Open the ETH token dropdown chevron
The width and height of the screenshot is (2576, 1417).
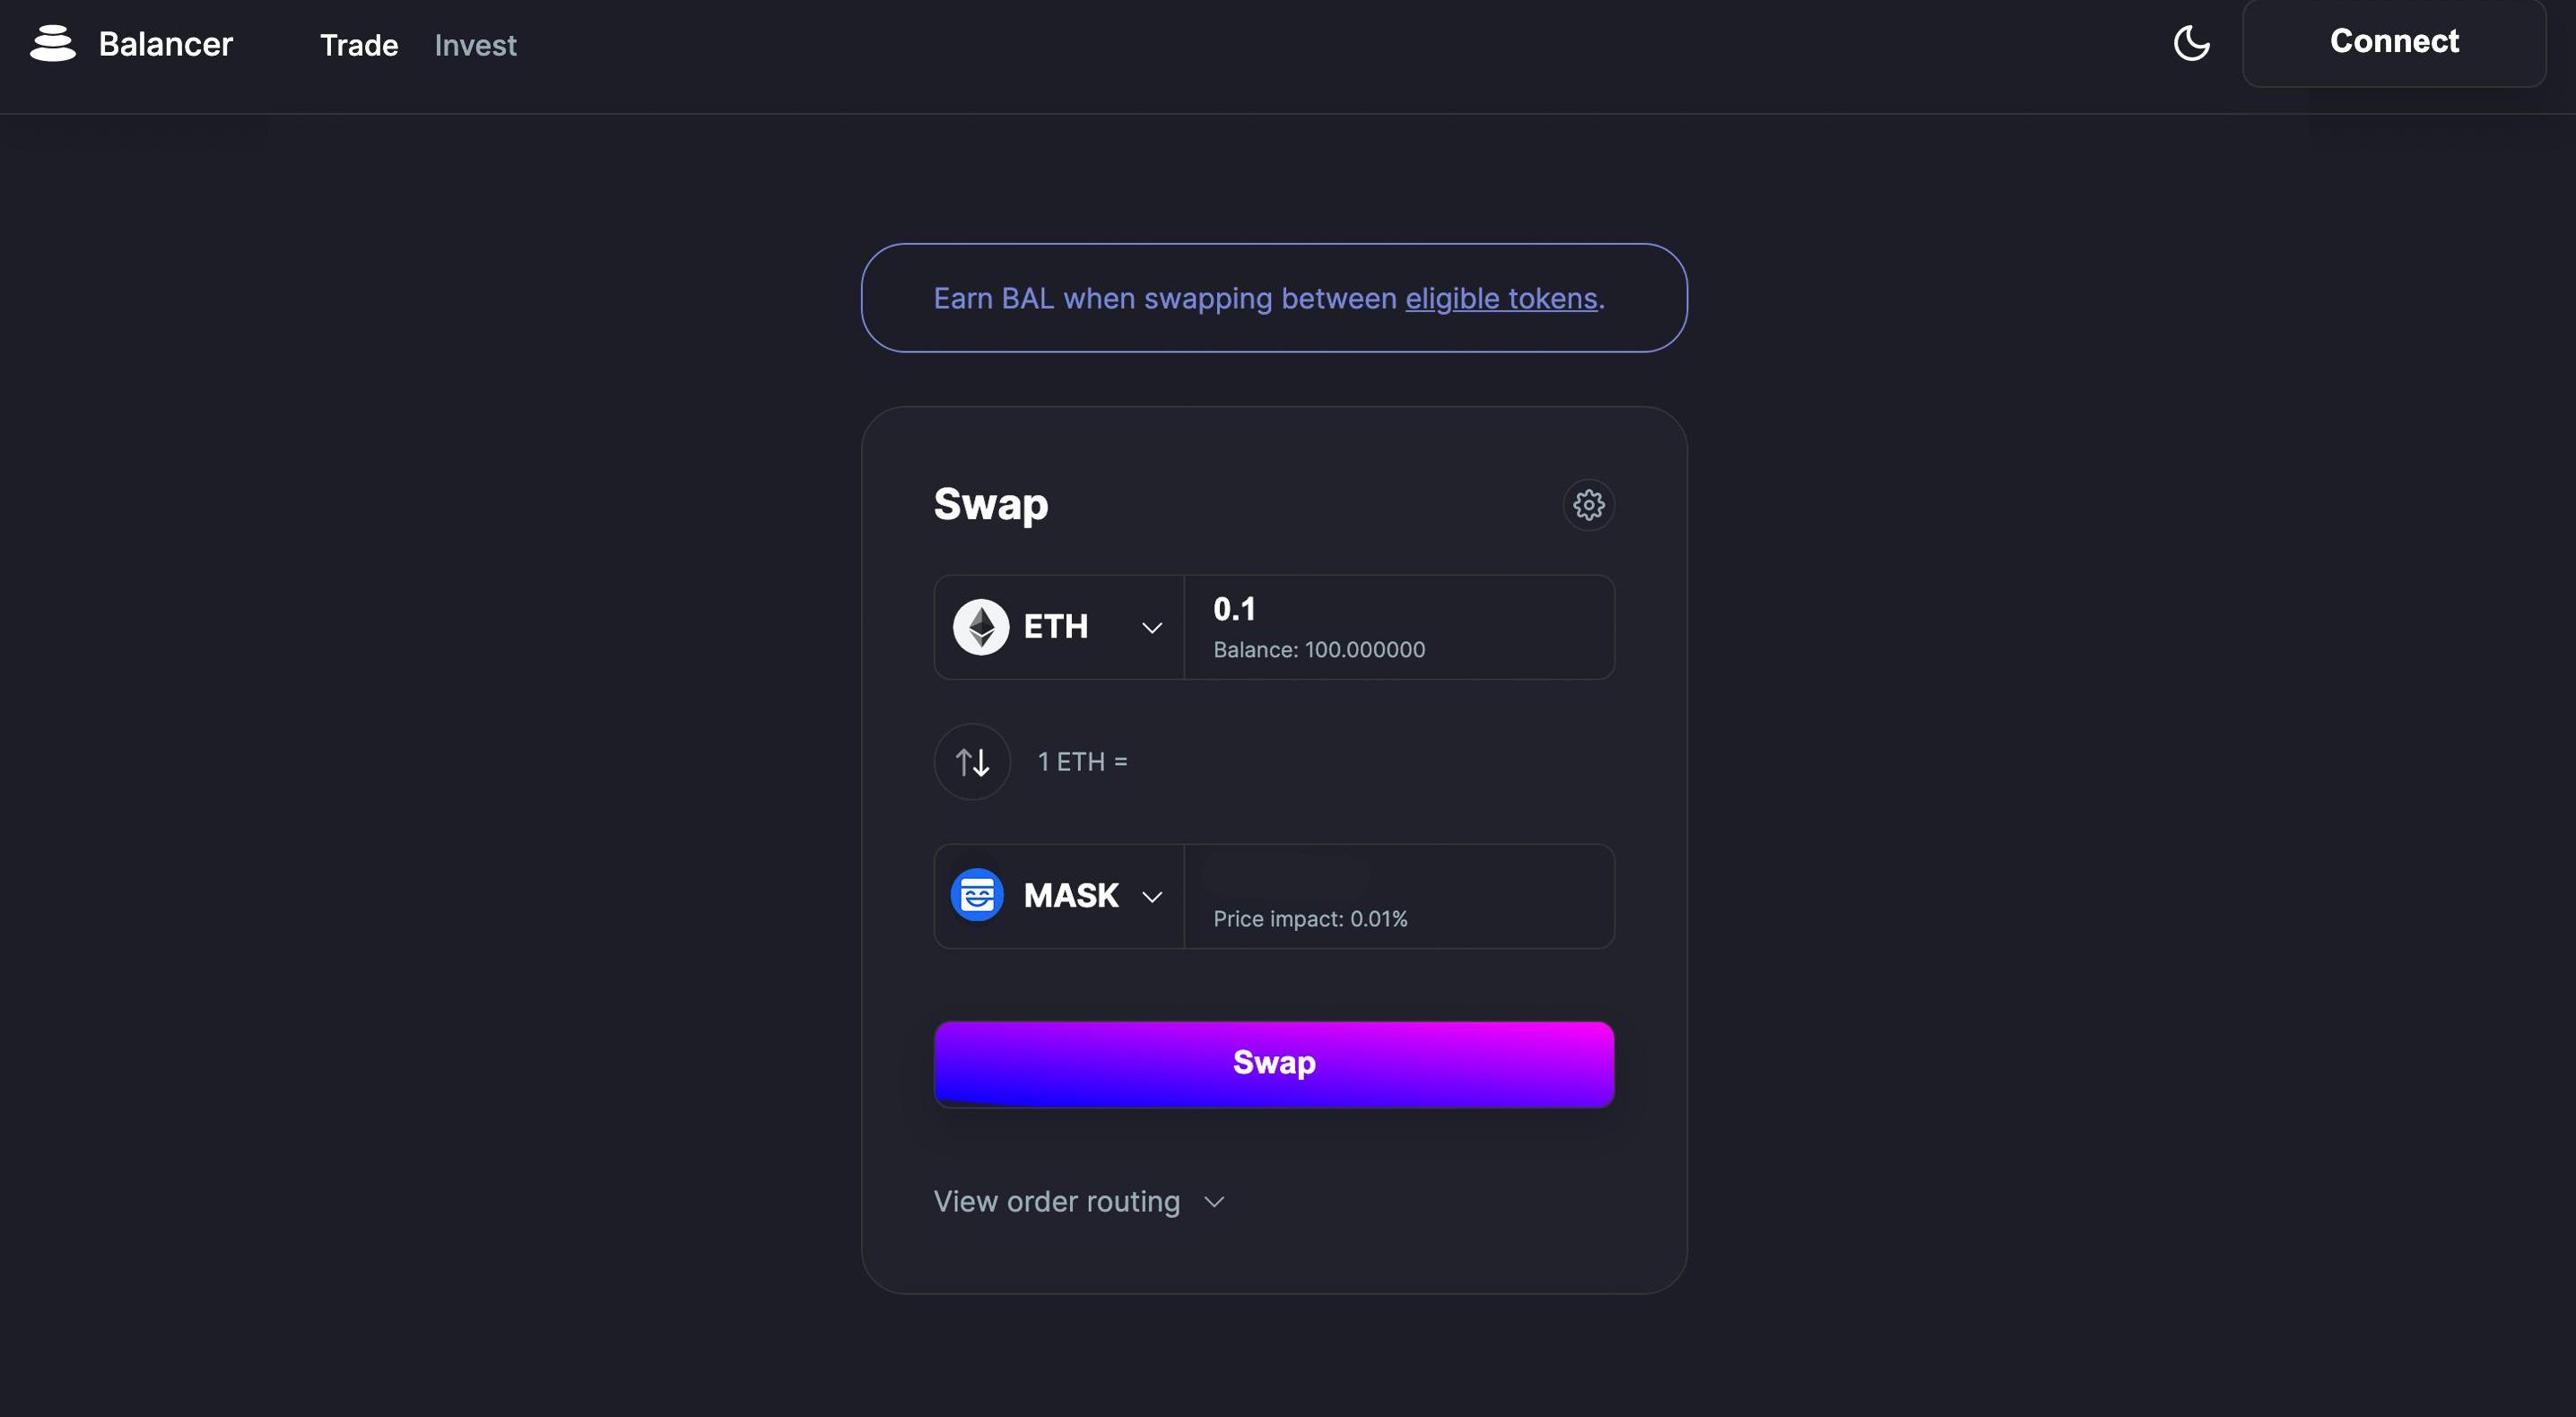point(1152,628)
